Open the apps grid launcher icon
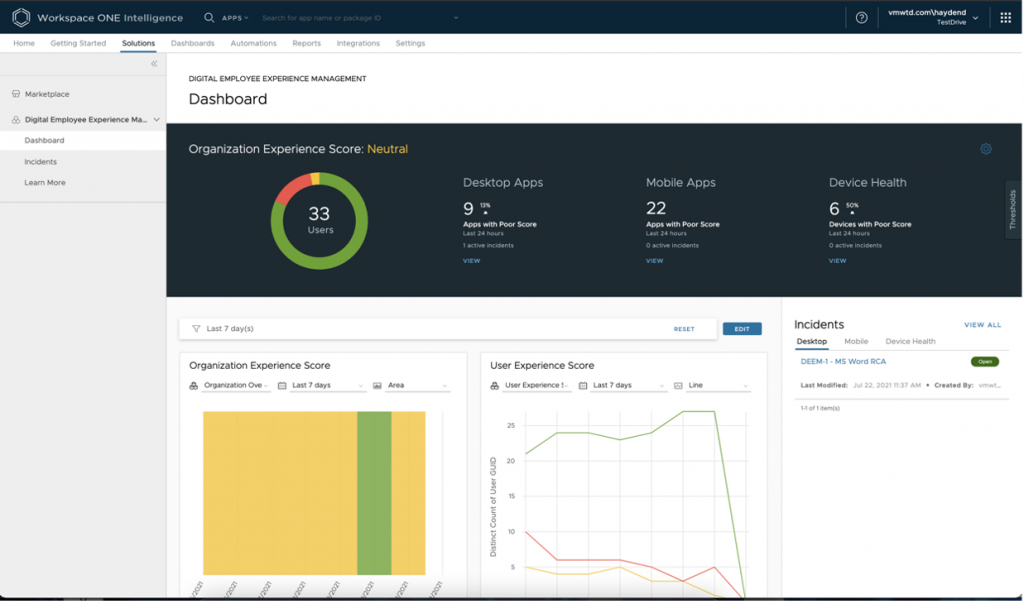 (1005, 18)
